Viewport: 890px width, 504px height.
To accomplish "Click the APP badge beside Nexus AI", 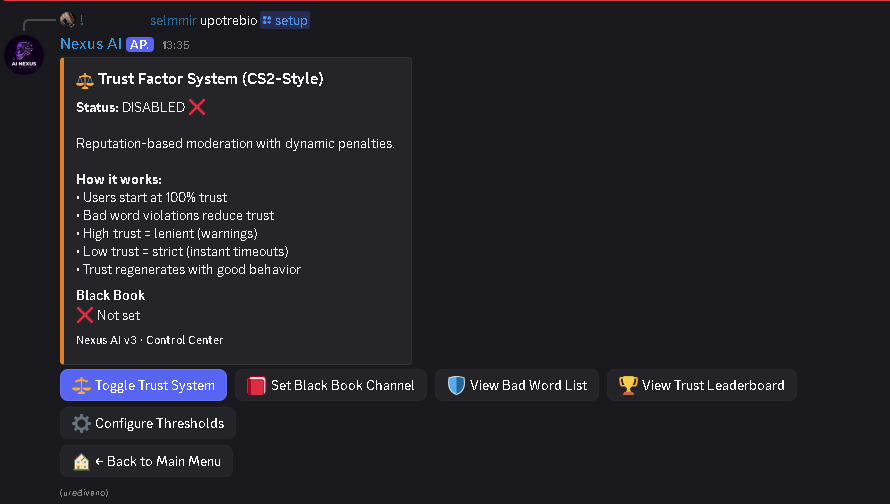I will 139,45.
